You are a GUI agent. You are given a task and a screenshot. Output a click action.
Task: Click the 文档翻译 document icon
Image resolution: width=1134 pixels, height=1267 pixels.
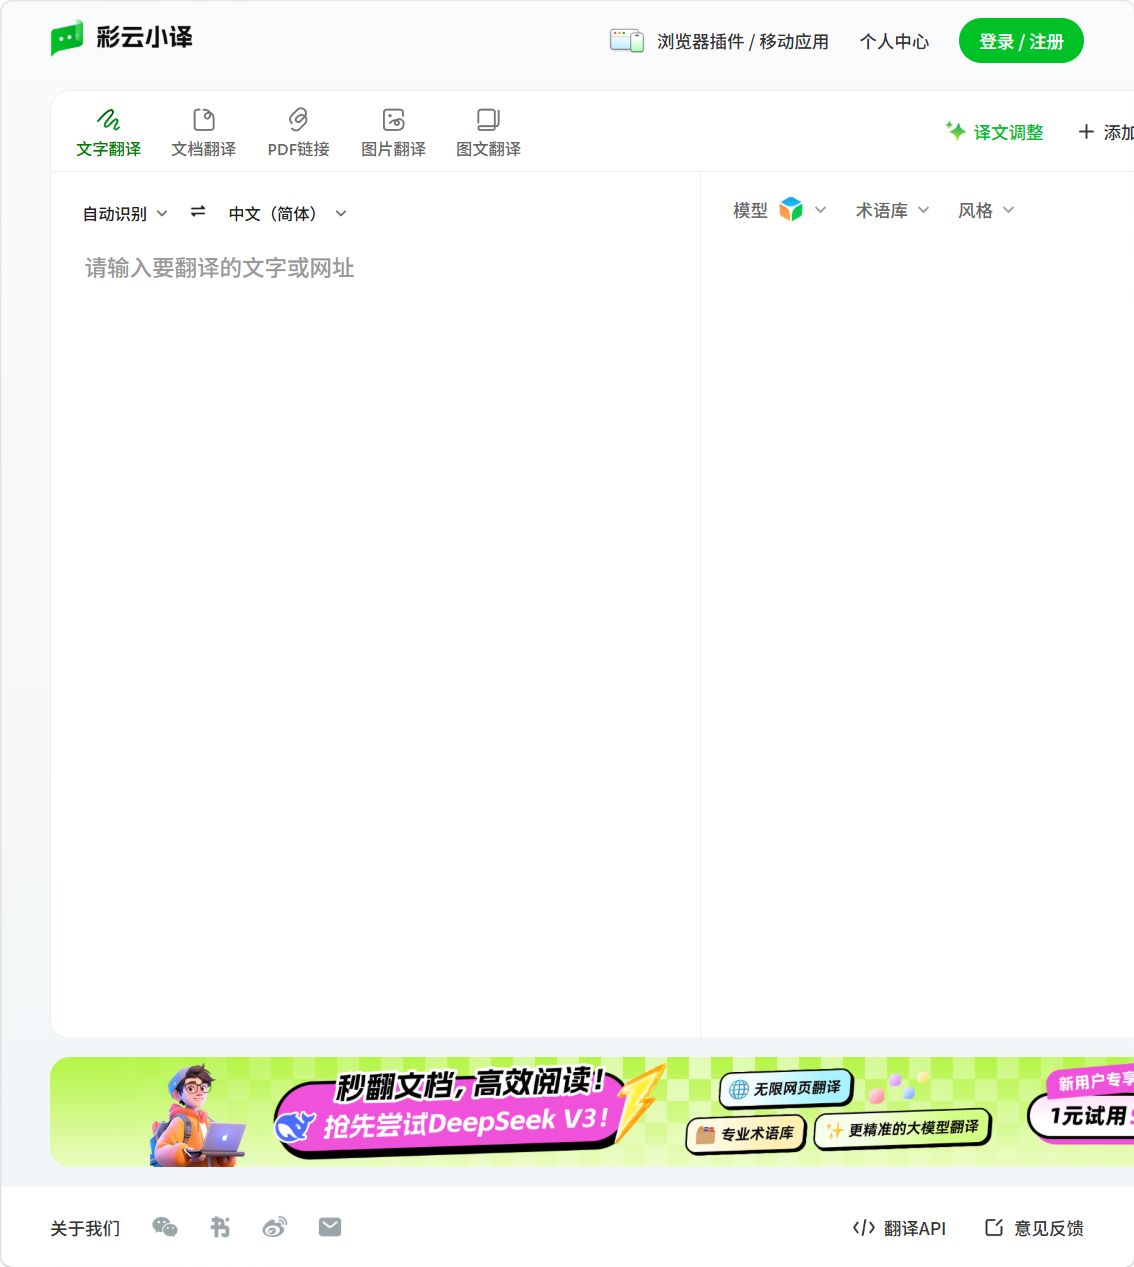(204, 120)
